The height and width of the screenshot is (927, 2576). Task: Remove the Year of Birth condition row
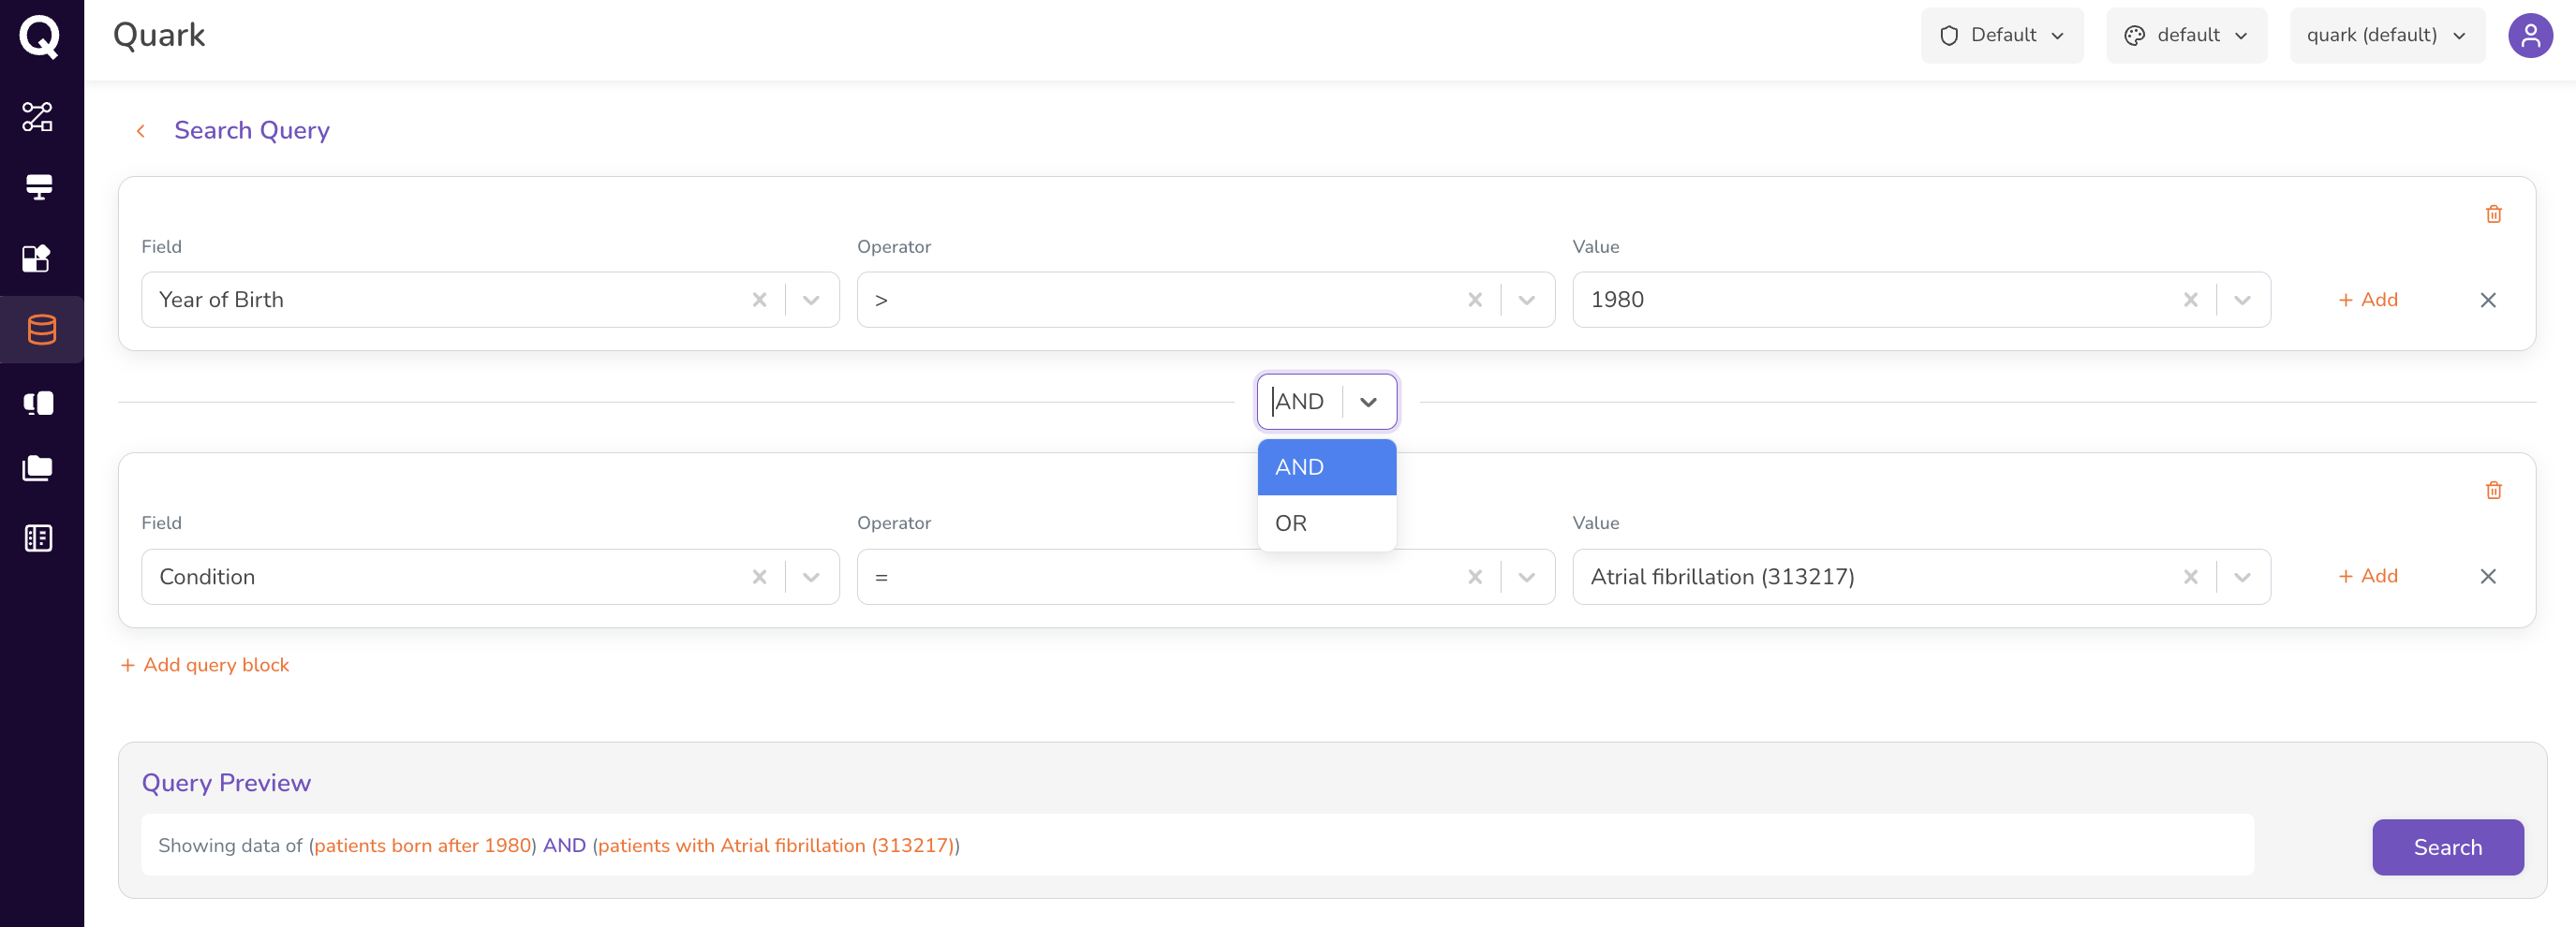(2488, 300)
